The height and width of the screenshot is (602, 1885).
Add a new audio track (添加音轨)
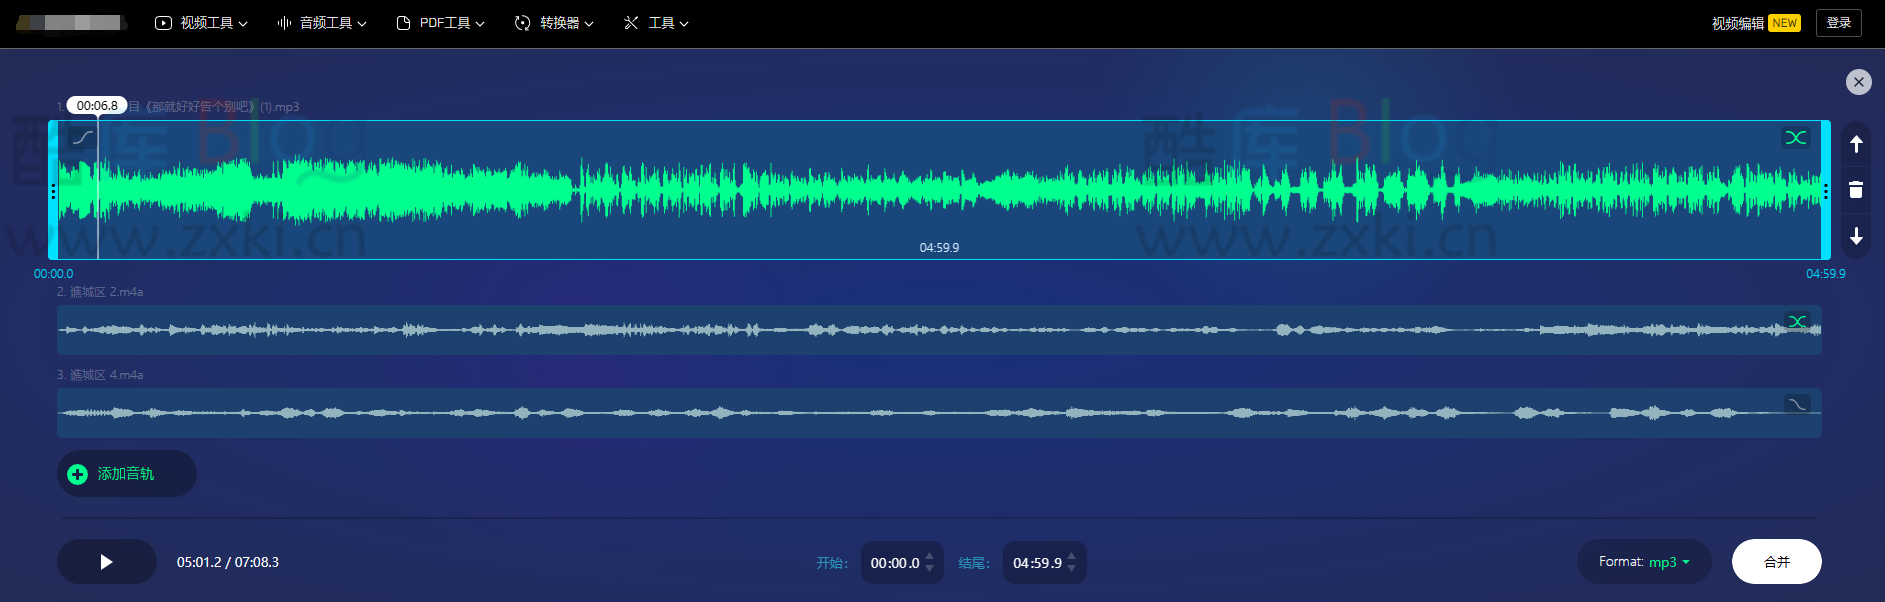point(127,474)
